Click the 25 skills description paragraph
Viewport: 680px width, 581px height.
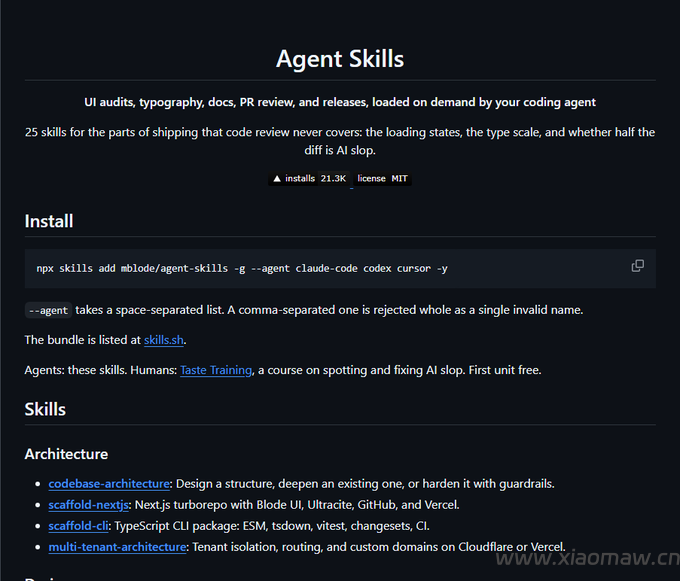point(340,141)
